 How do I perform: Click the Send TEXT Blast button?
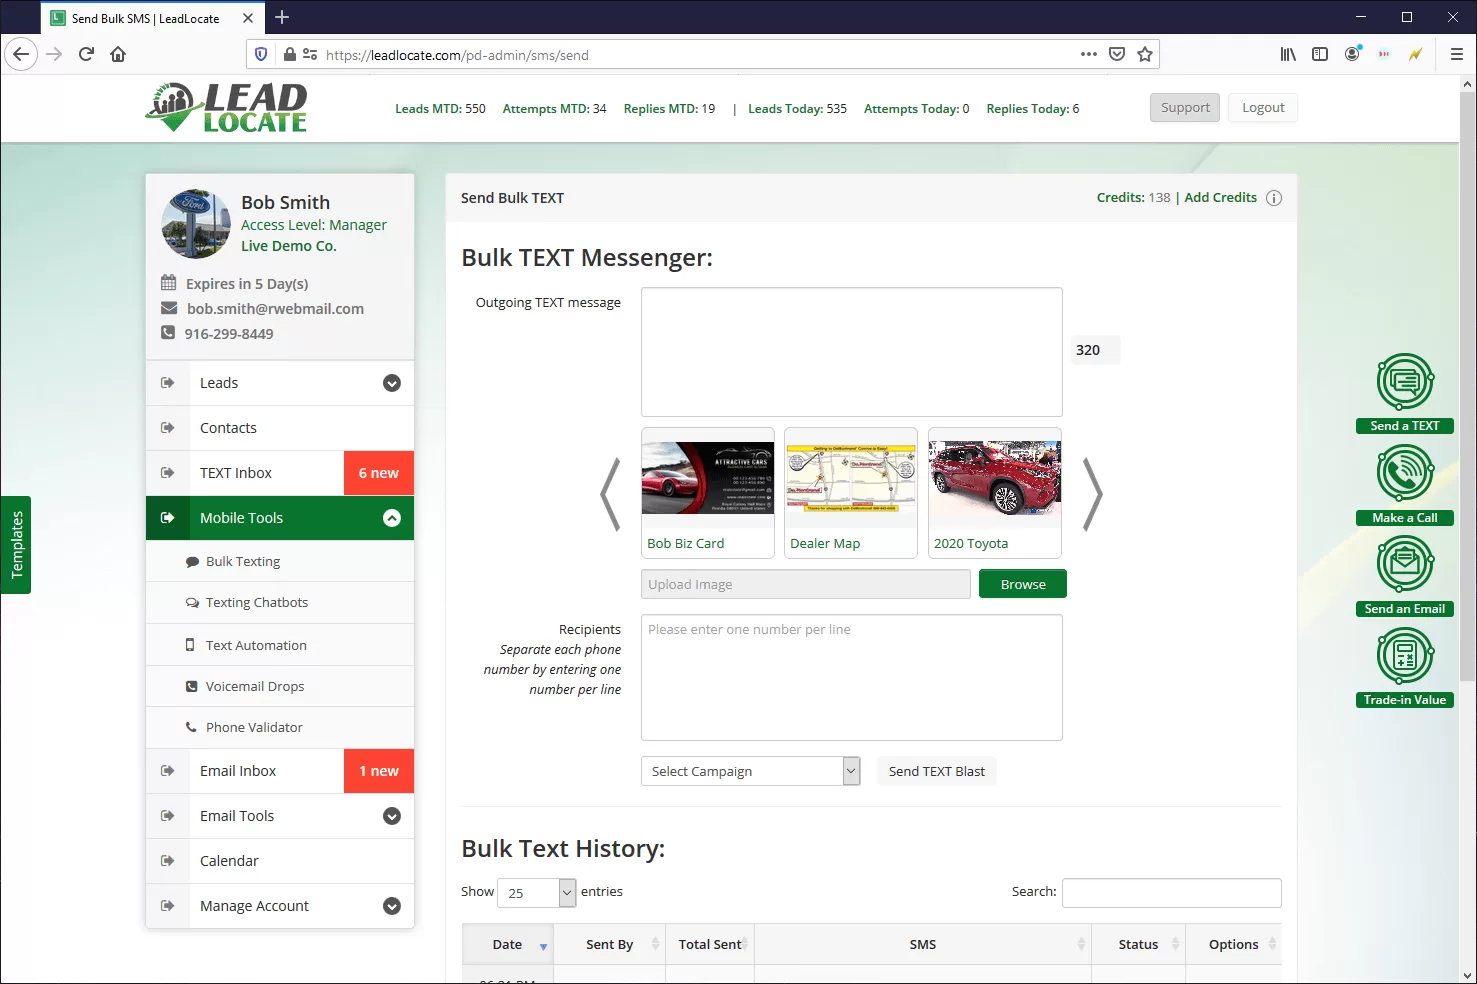click(937, 771)
